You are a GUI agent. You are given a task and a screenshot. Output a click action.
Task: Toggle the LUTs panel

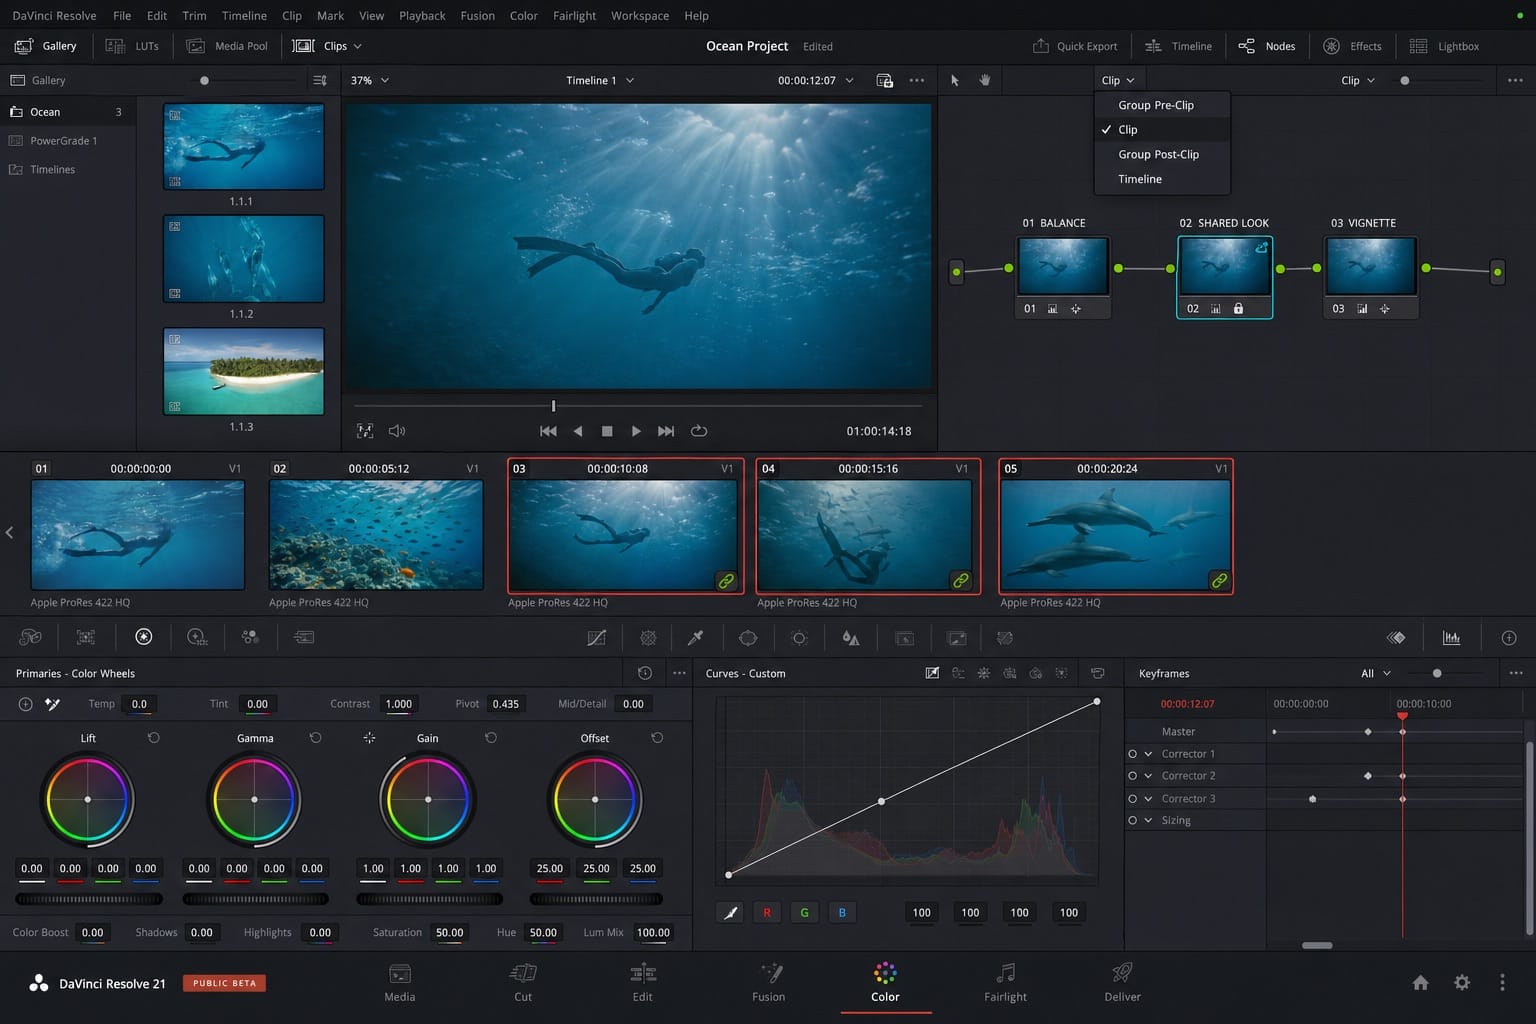click(x=133, y=46)
